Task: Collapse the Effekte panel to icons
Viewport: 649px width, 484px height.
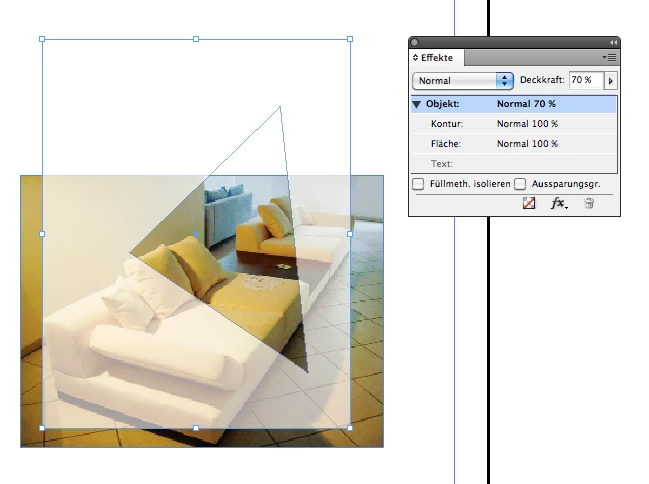Action: 613,43
